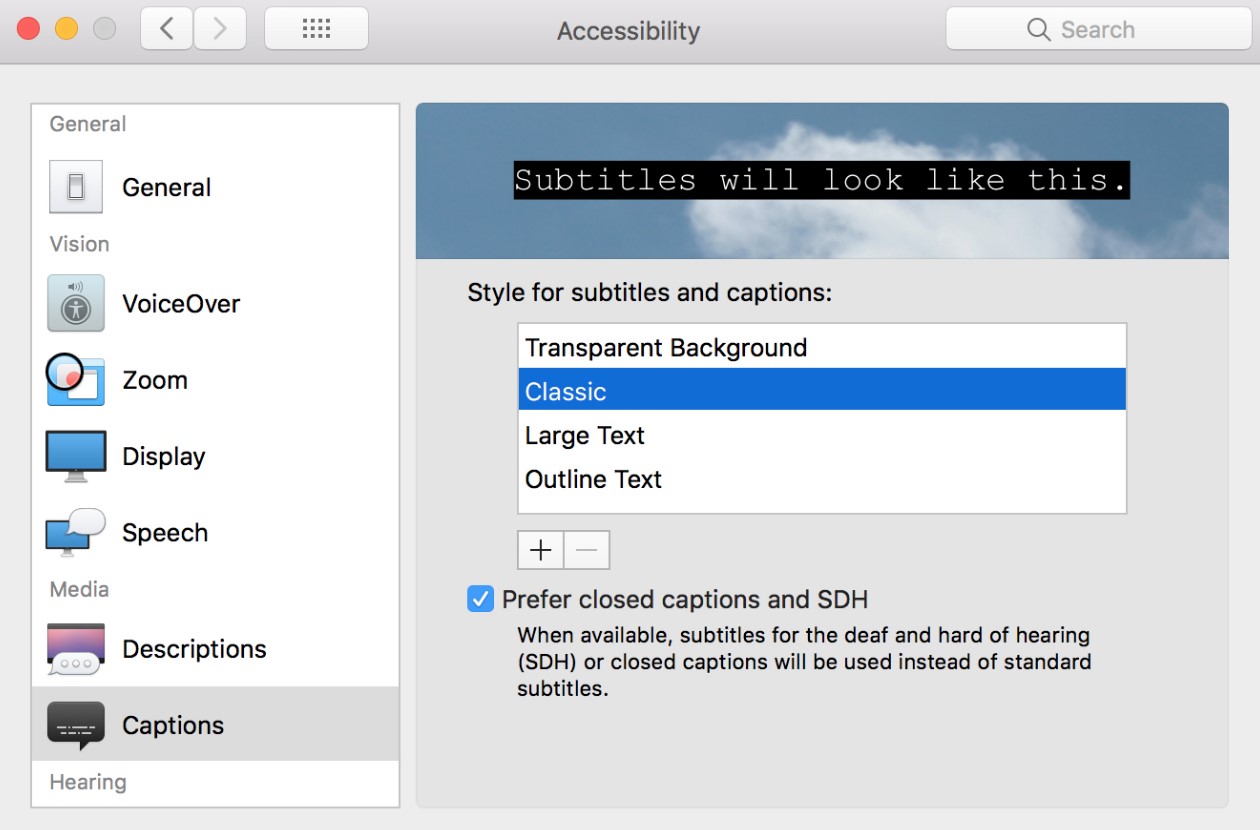Open the Display accessibility options
Viewport: 1260px width, 830px height.
pos(75,456)
